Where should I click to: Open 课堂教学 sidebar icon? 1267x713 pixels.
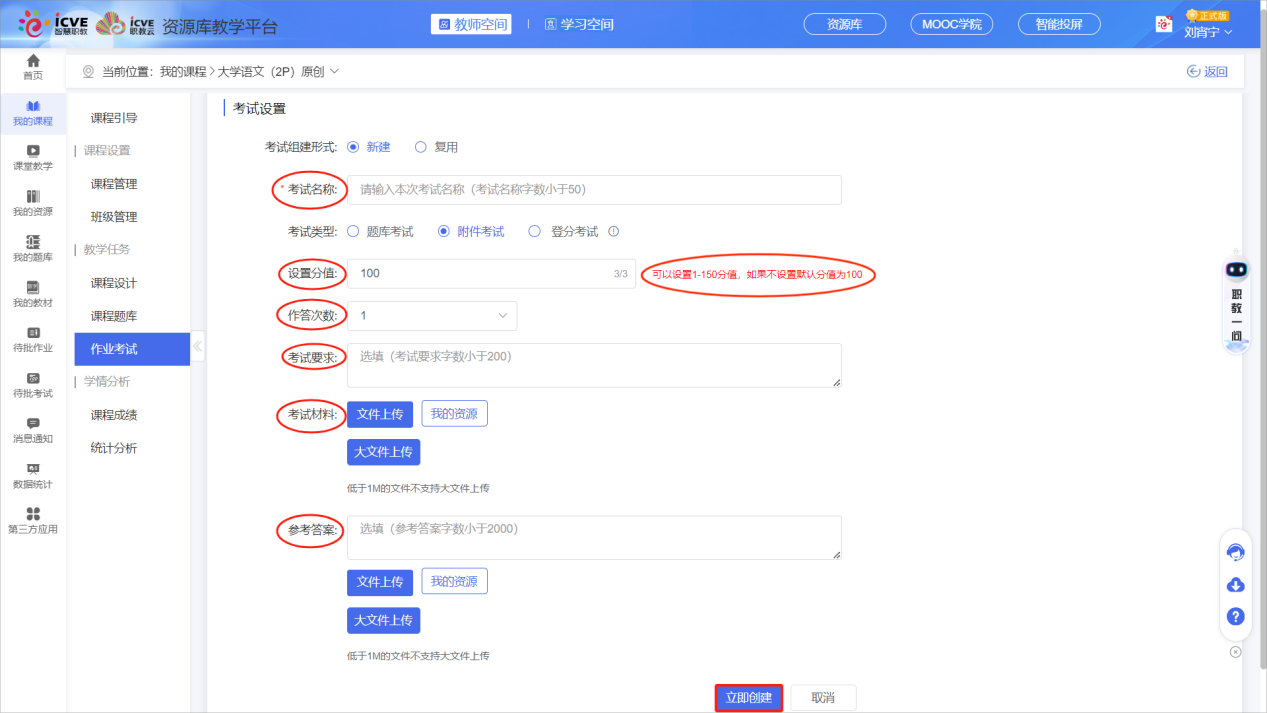33,152
